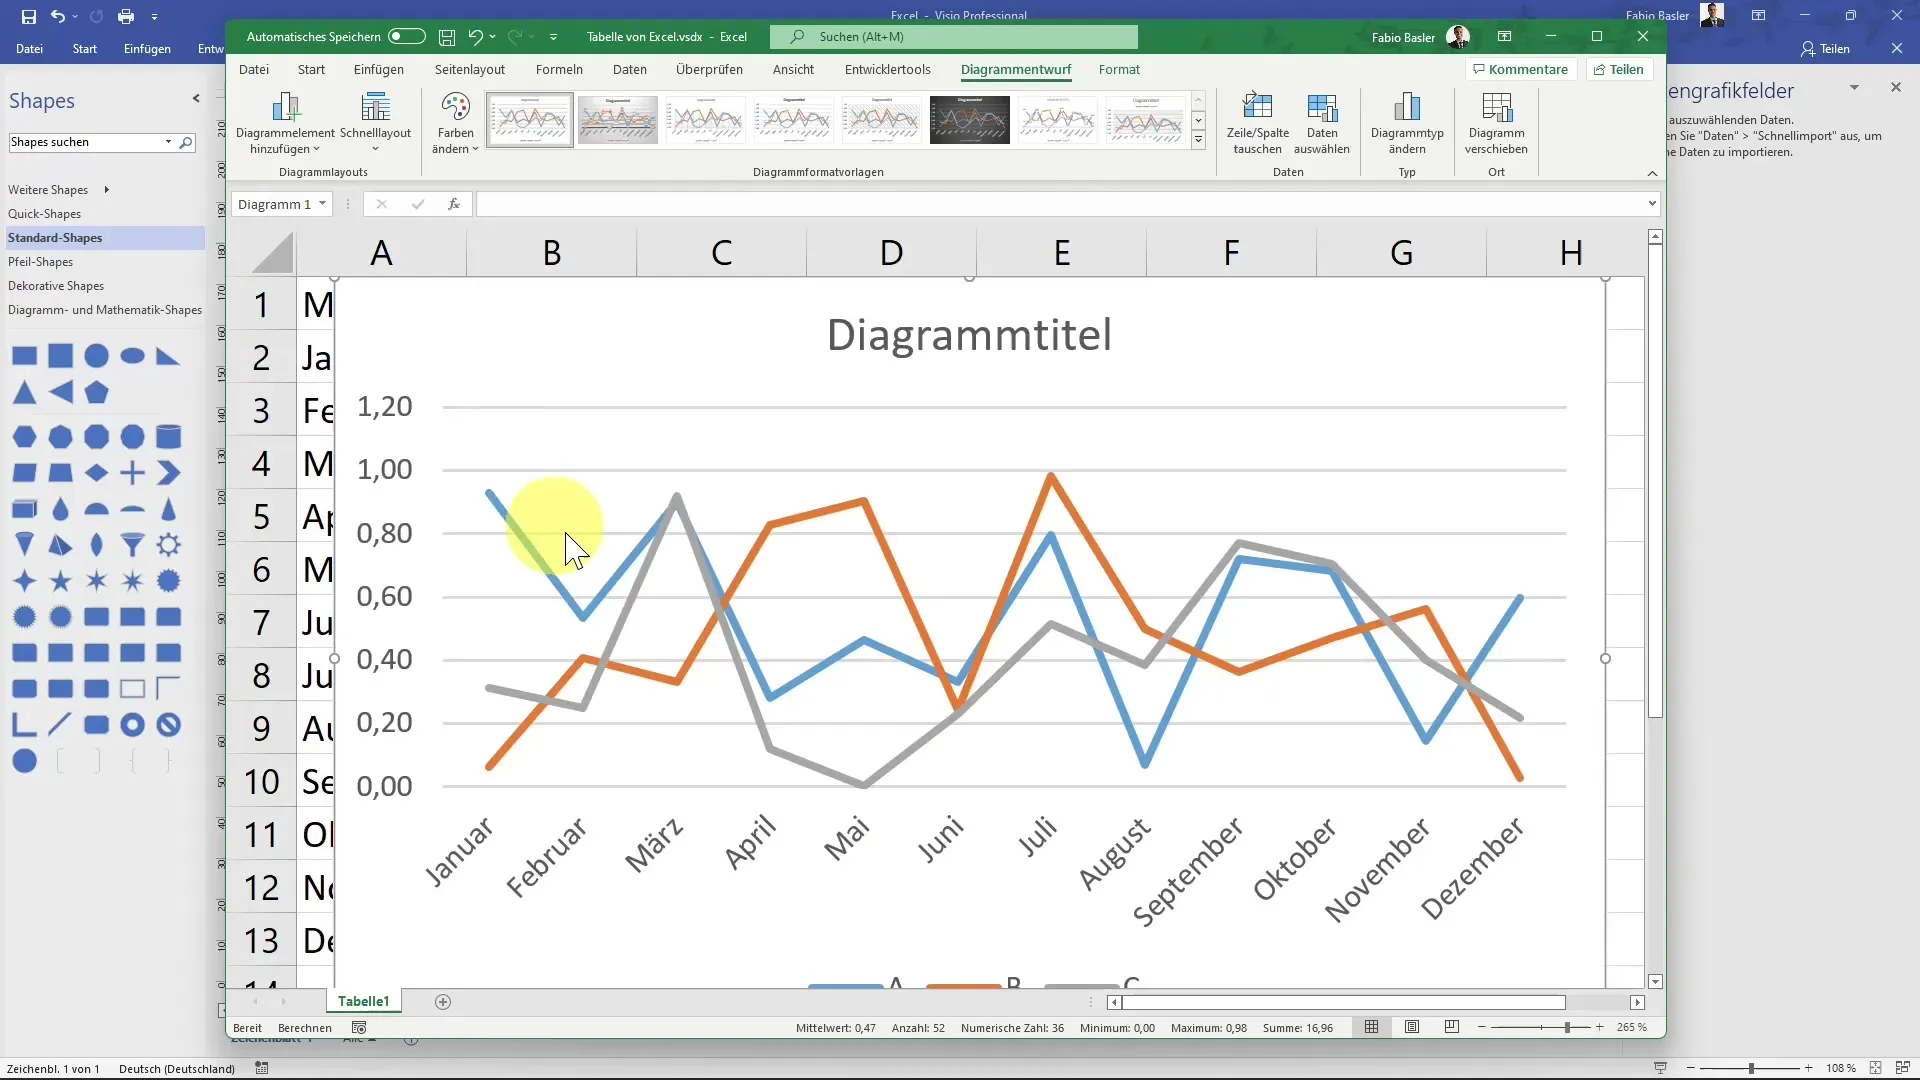Screen dimensions: 1920x1080
Task: Open Pfeil-Shapes stencil
Action: (40, 262)
